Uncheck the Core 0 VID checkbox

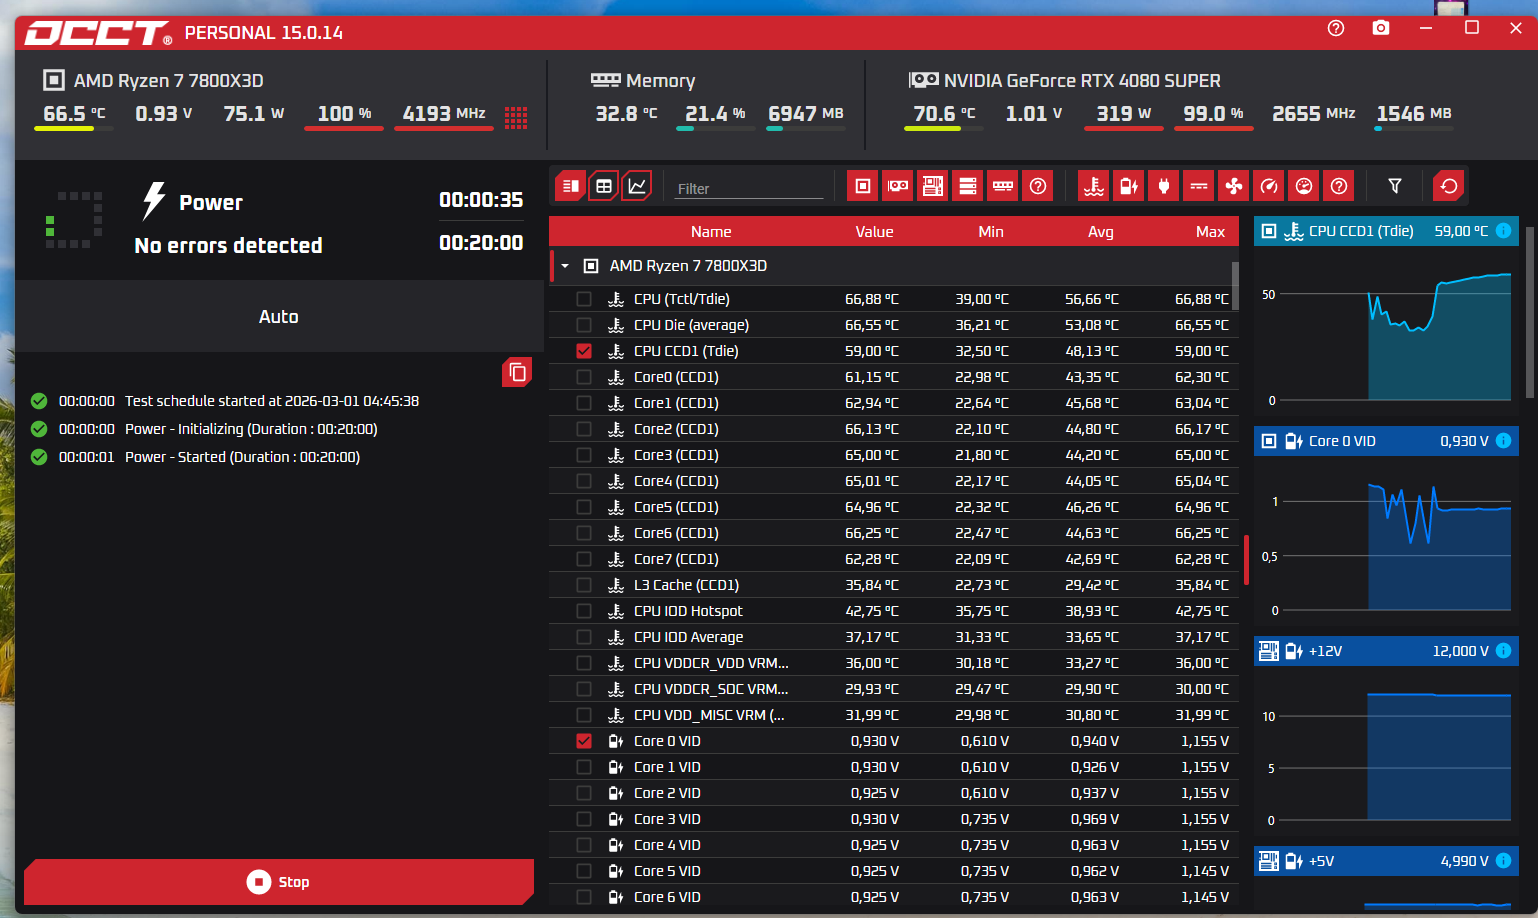[584, 741]
